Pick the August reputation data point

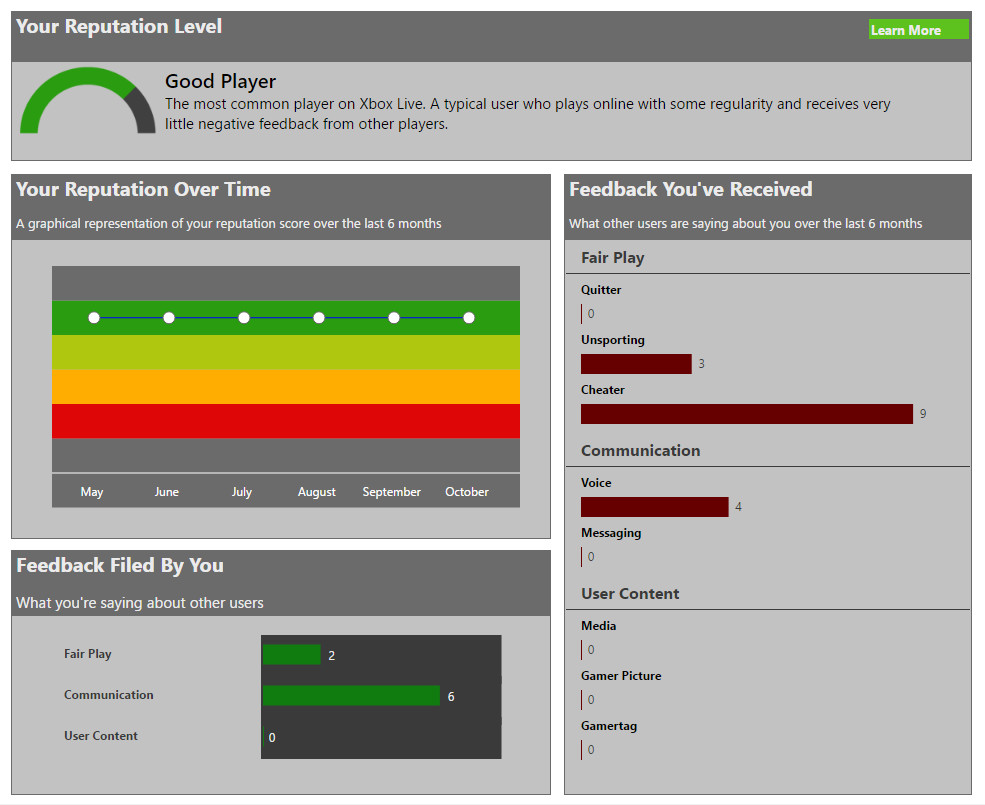pos(319,318)
